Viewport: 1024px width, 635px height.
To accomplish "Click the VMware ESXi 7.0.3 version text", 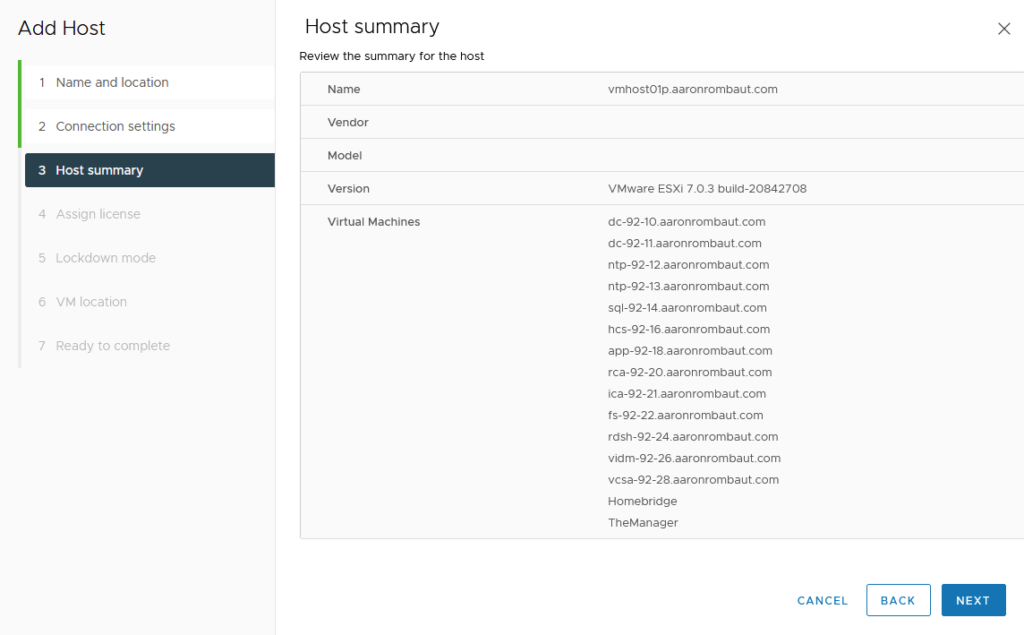I will click(707, 188).
